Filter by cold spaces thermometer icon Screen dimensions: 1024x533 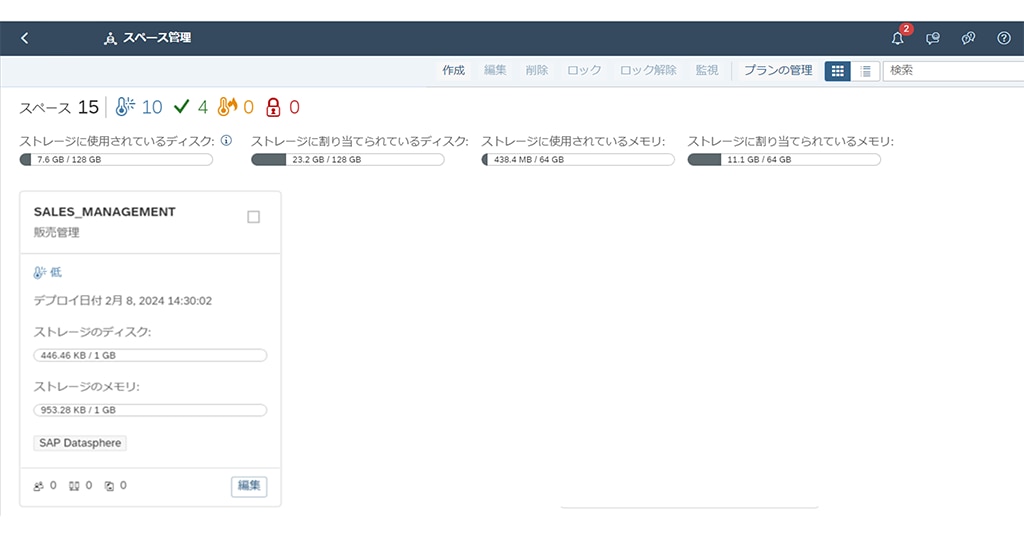(x=125, y=107)
